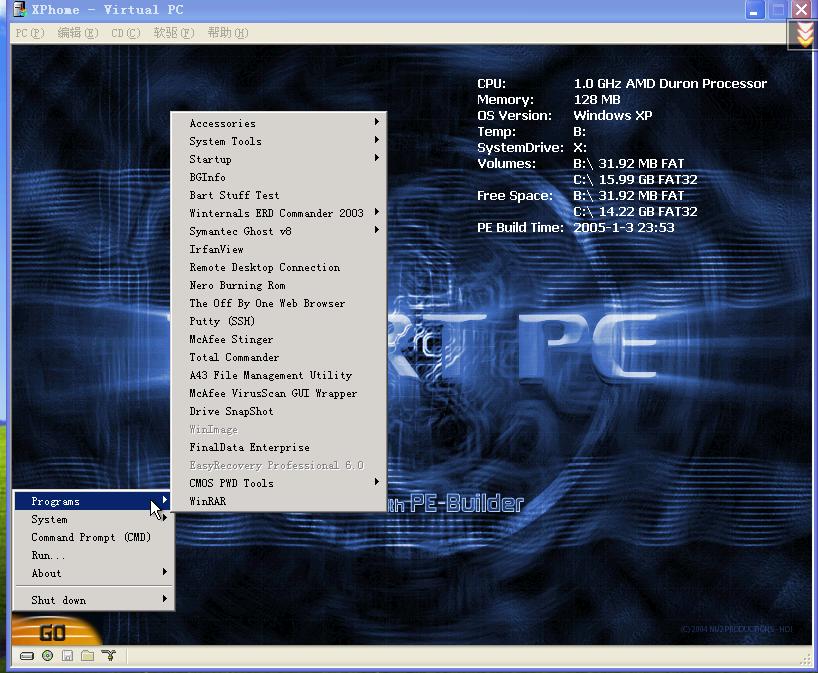
Task: Run McAfee Stinger
Action: point(279,339)
